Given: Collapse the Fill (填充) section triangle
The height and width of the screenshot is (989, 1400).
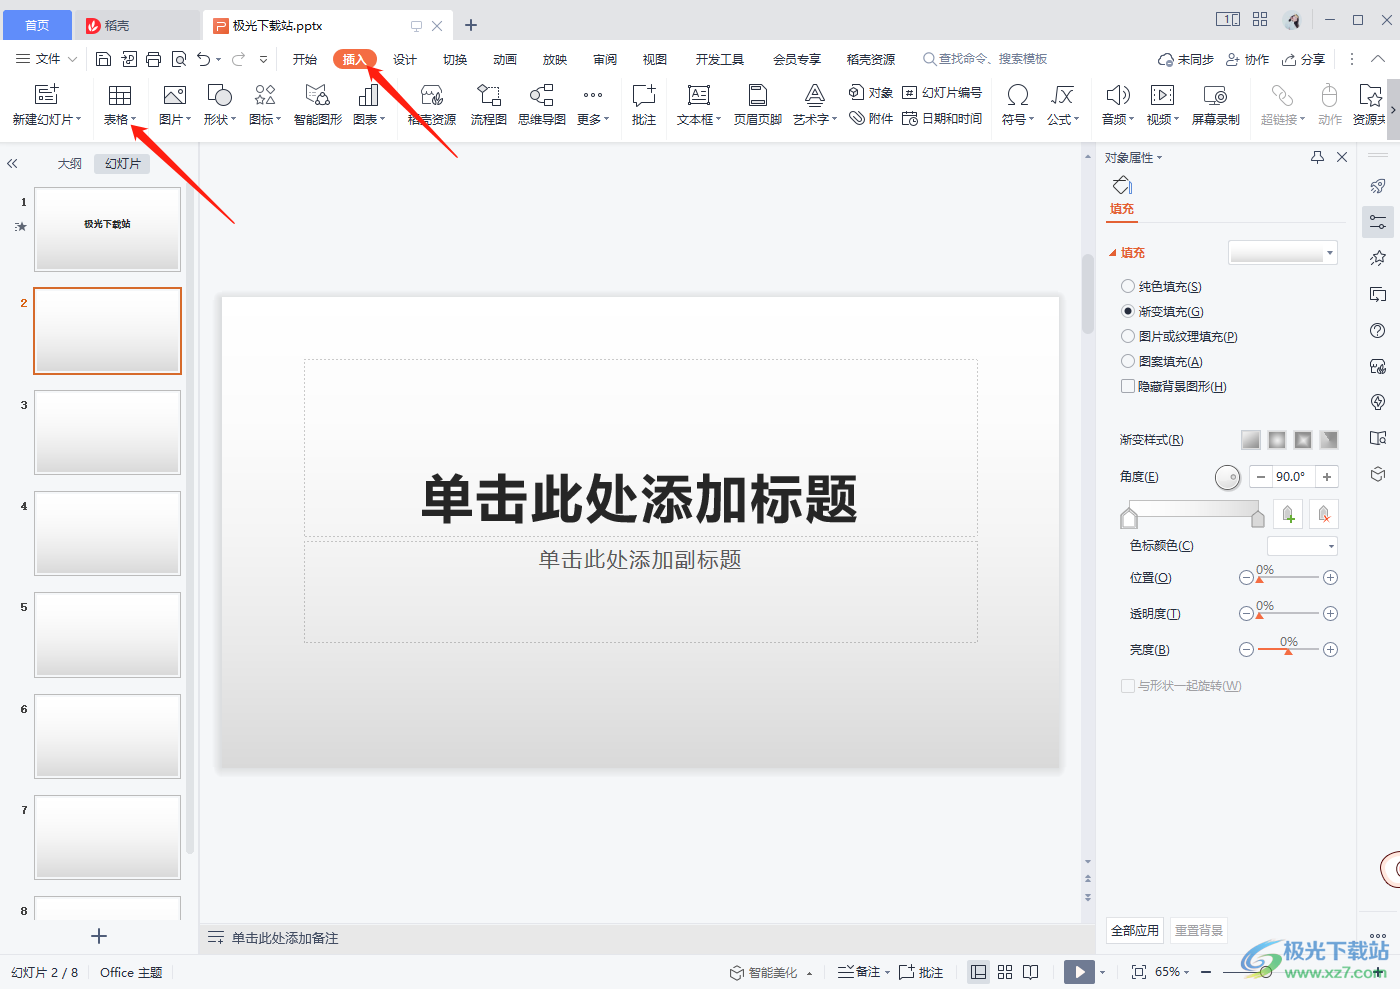Looking at the screenshot, I should pyautogui.click(x=1113, y=253).
